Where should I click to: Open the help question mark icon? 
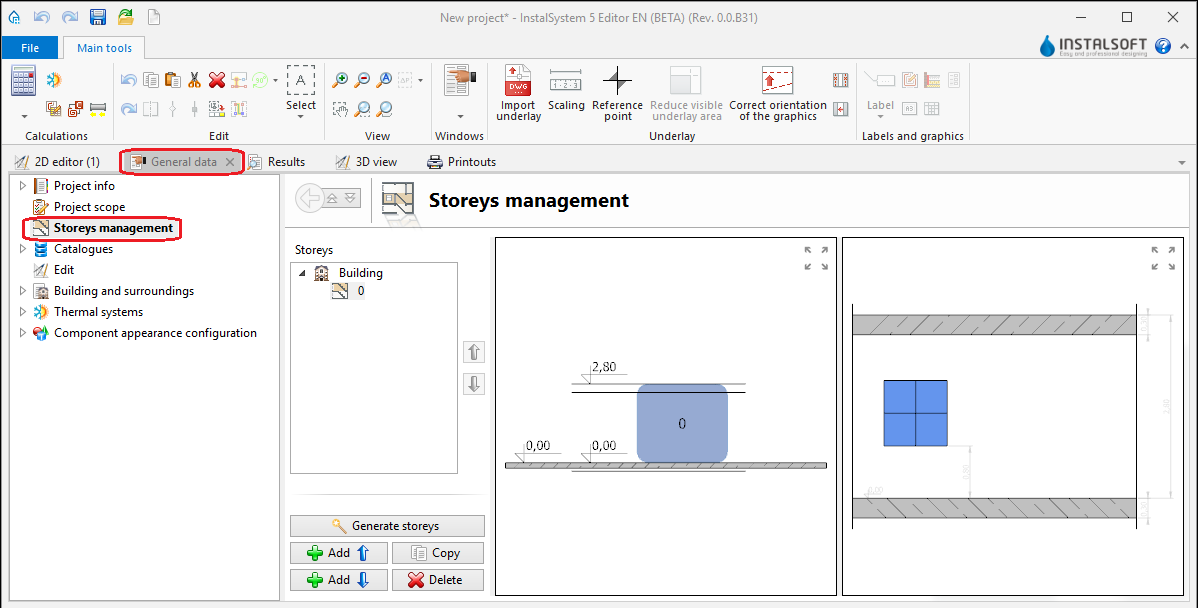point(1163,46)
